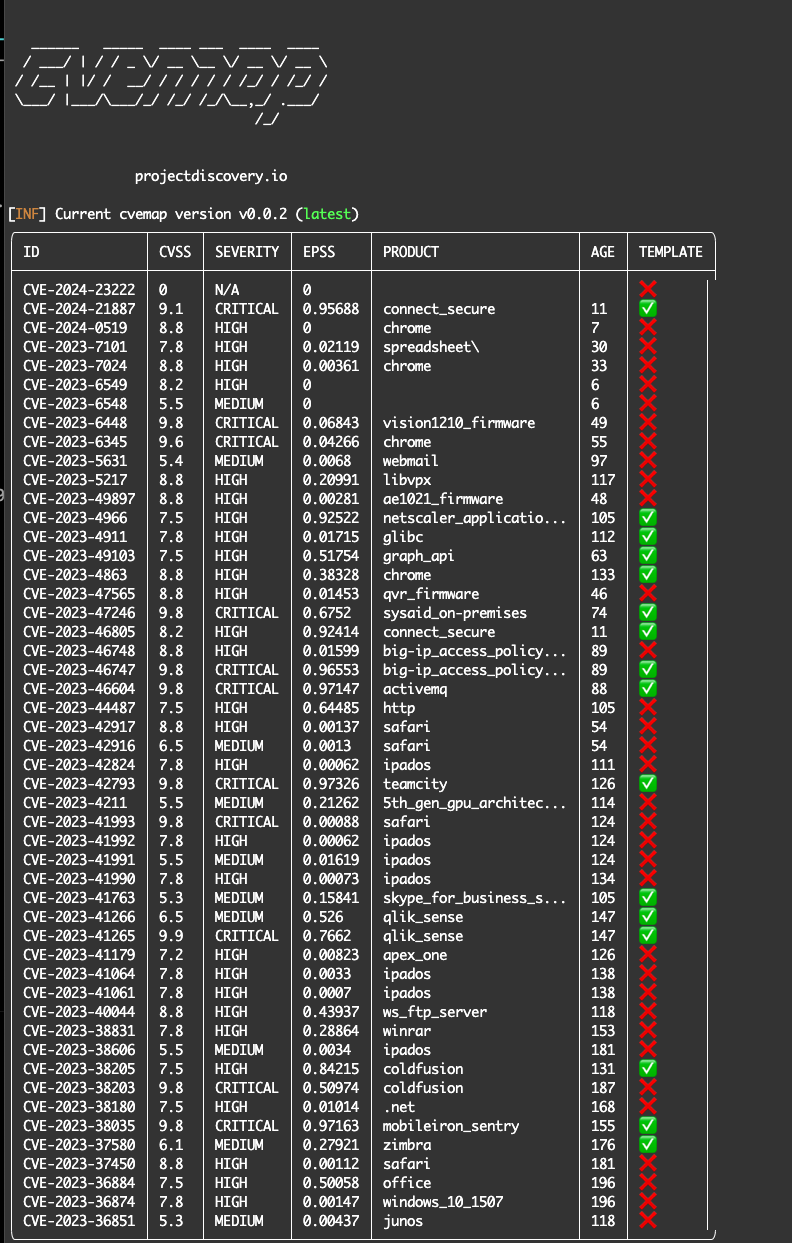
Task: Click the green 'latest' version label
Action: (x=327, y=214)
